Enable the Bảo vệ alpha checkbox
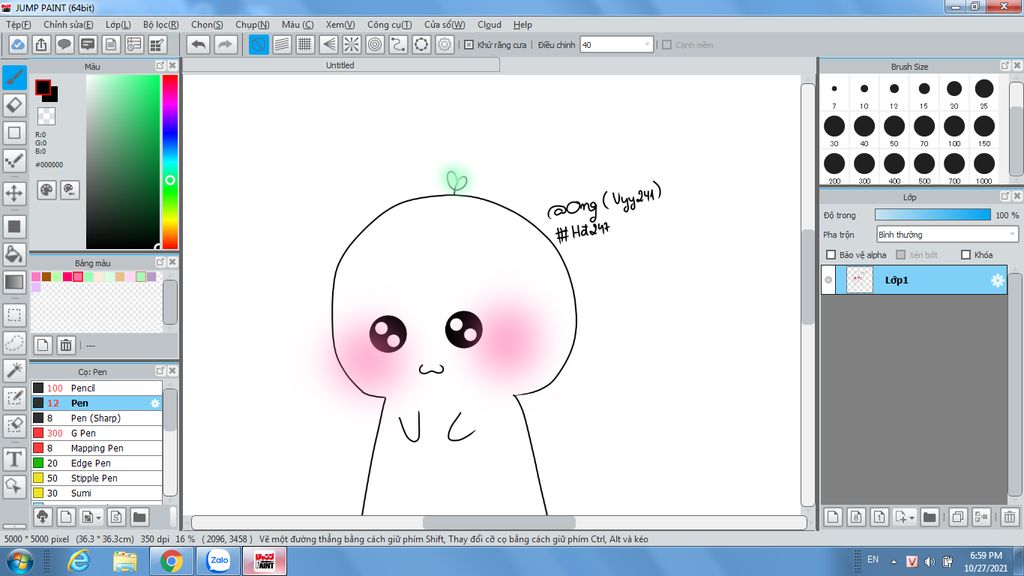 click(x=831, y=255)
